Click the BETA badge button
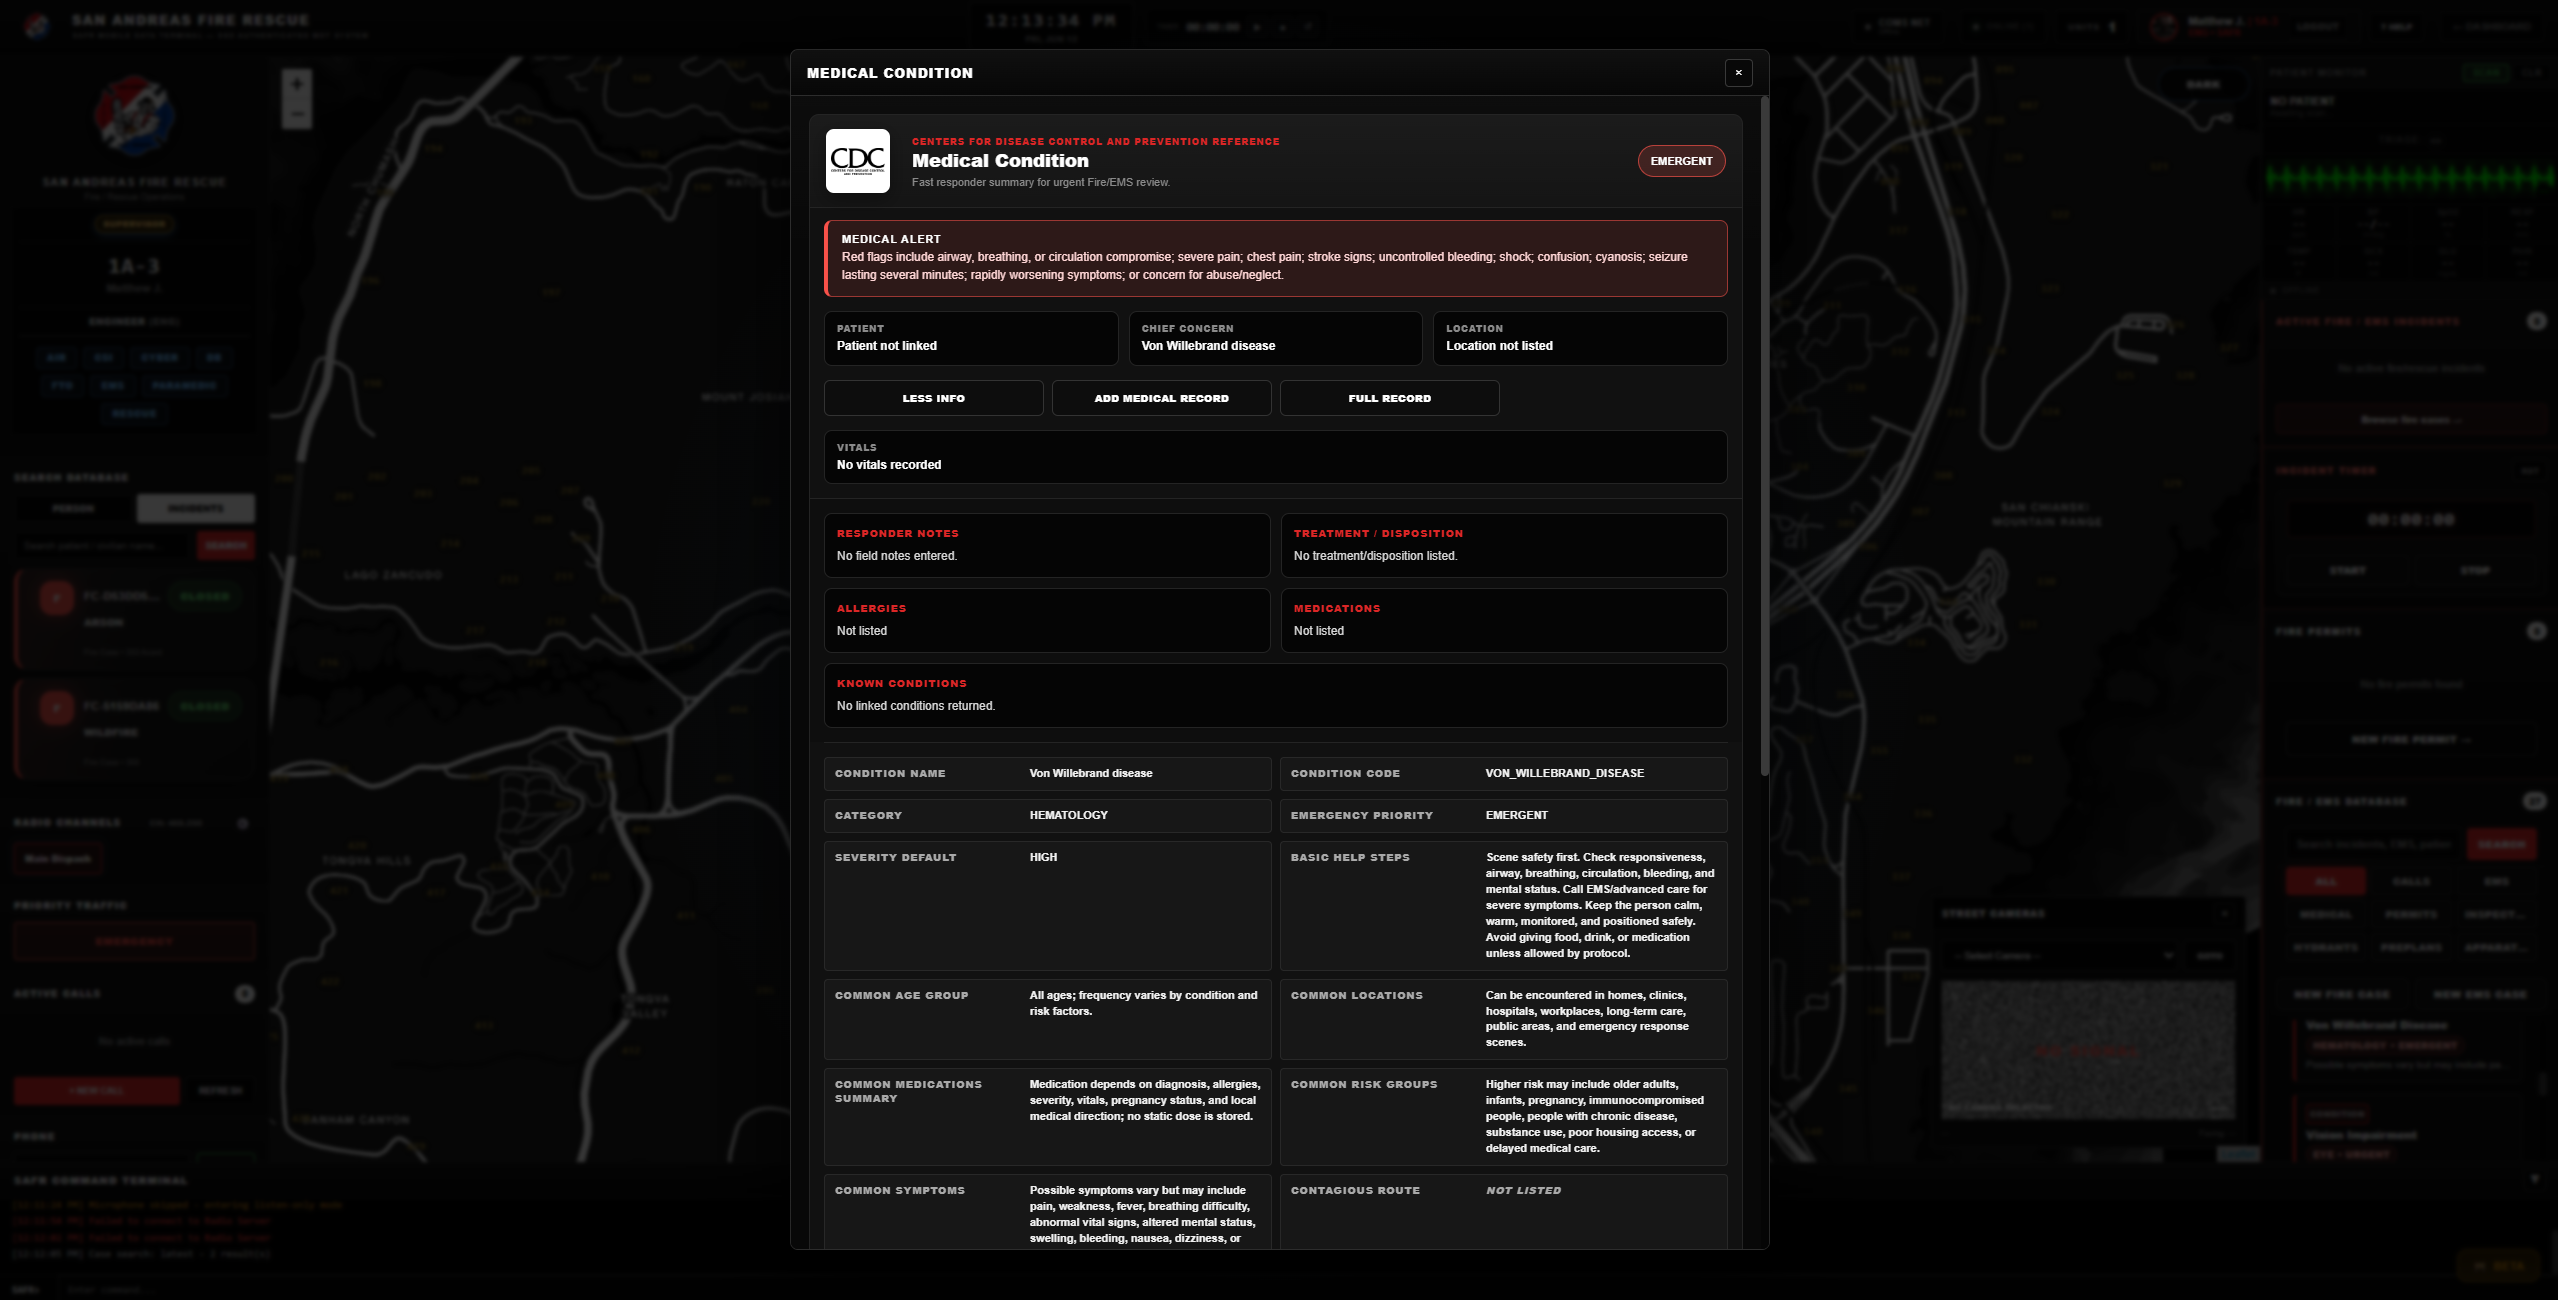The height and width of the screenshot is (1300, 2558). [2500, 1266]
